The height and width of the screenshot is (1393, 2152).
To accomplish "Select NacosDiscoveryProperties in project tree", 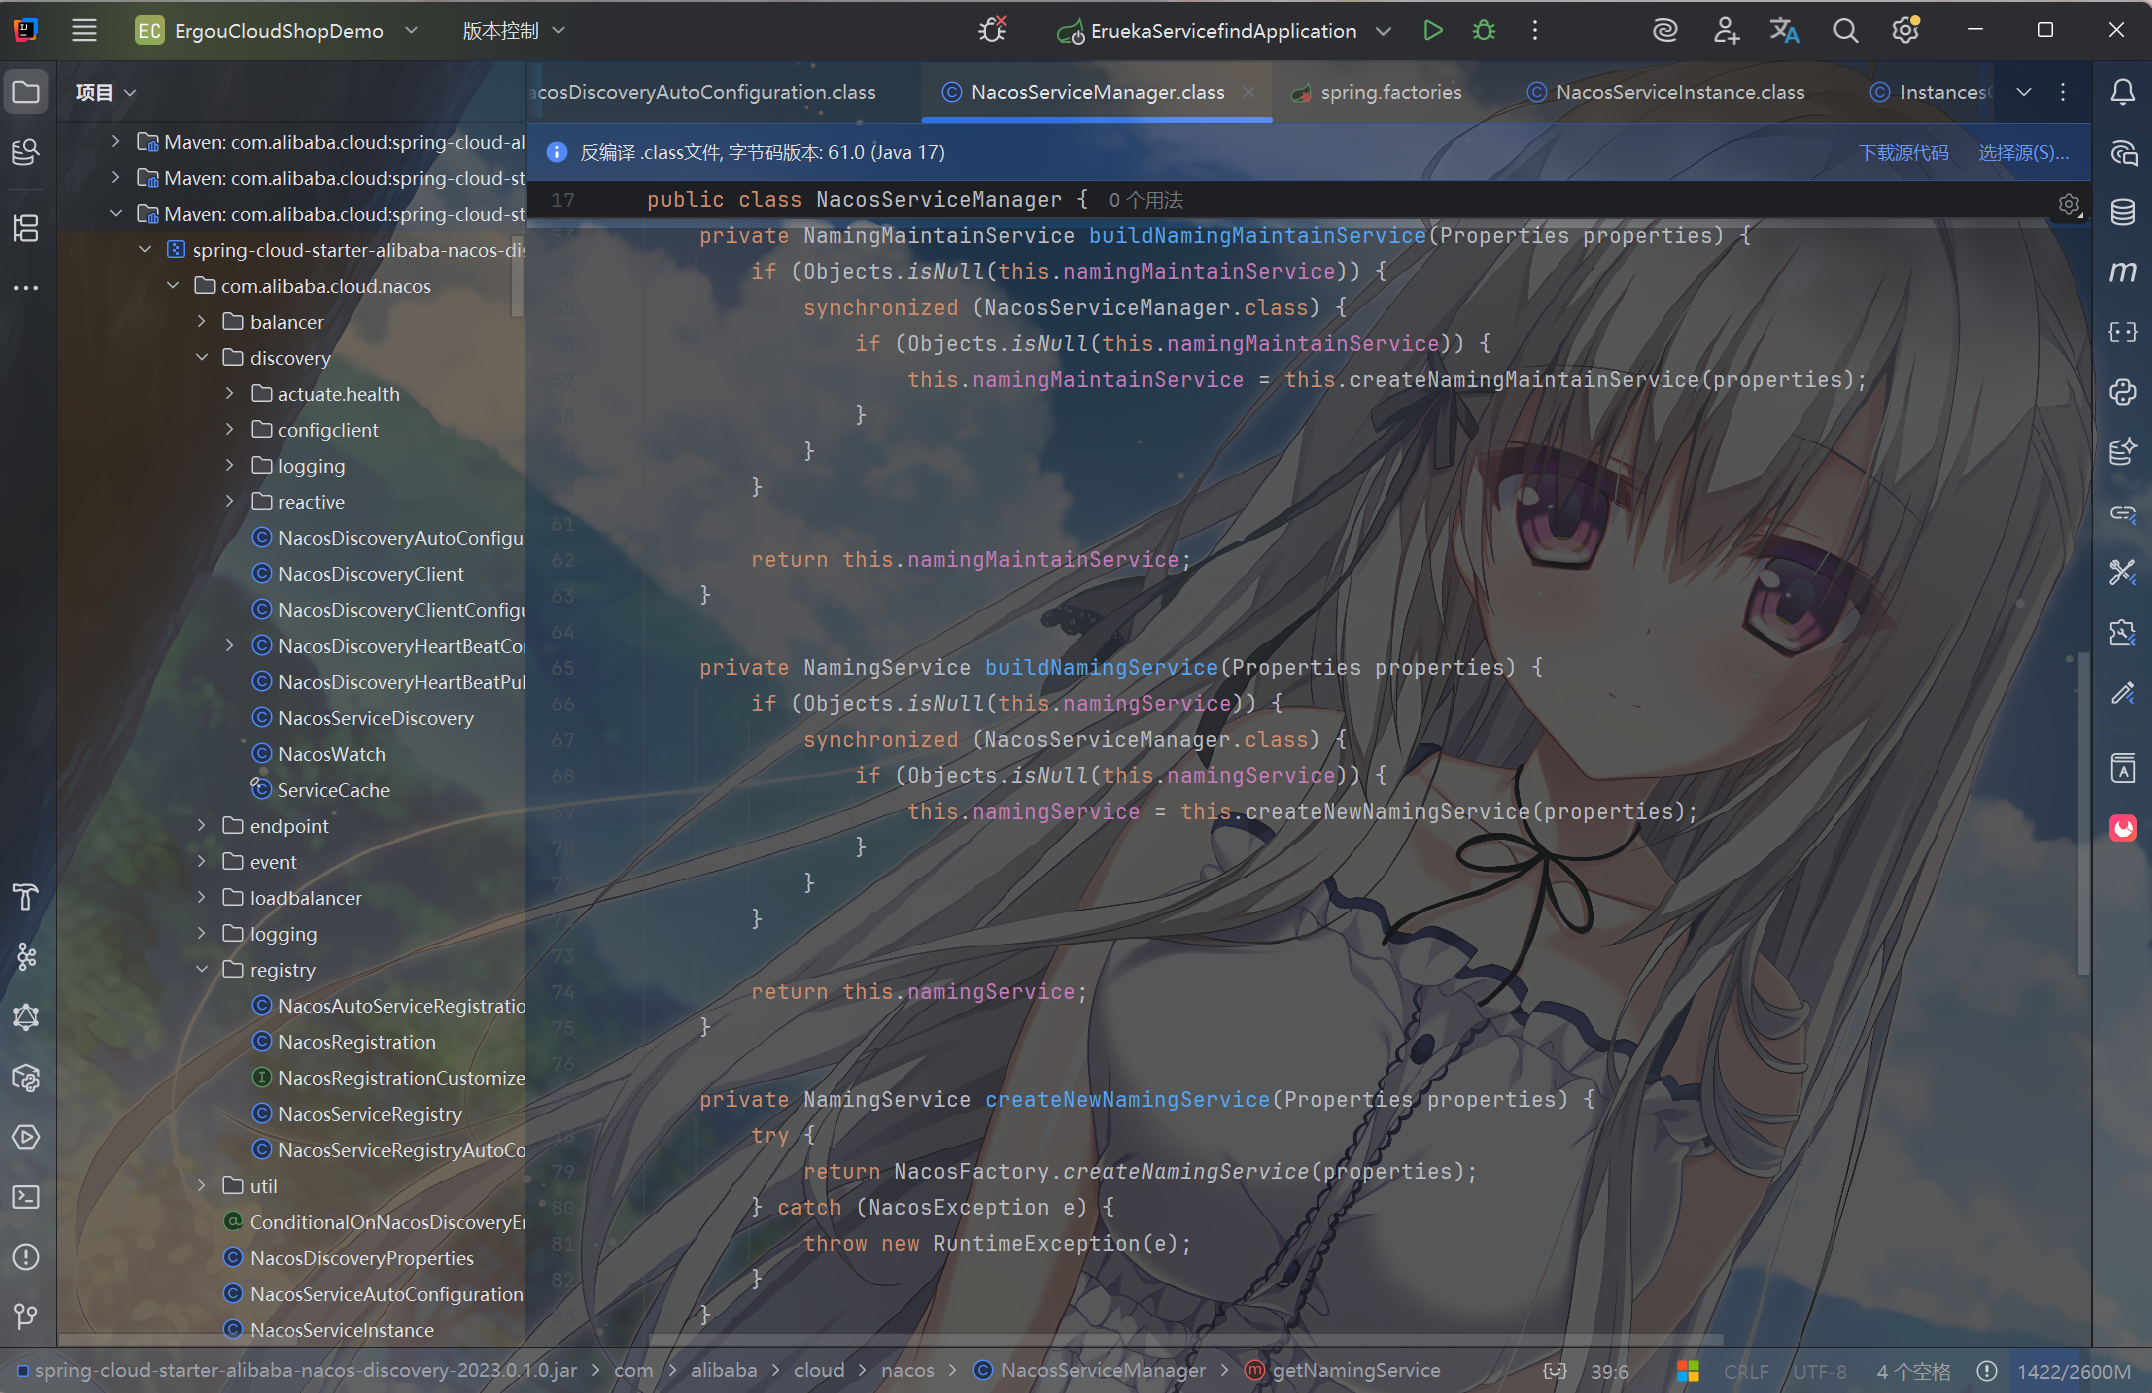I will (x=361, y=1257).
